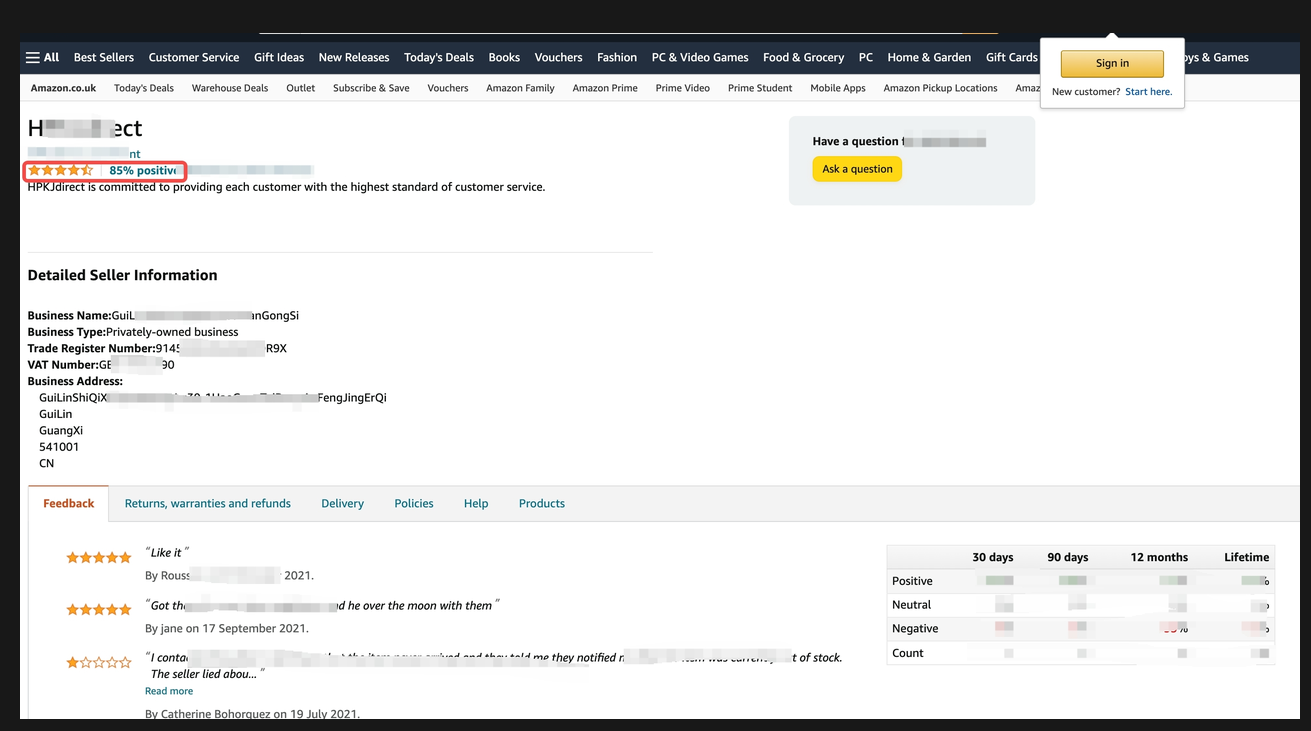Open the Help tab

476,503
